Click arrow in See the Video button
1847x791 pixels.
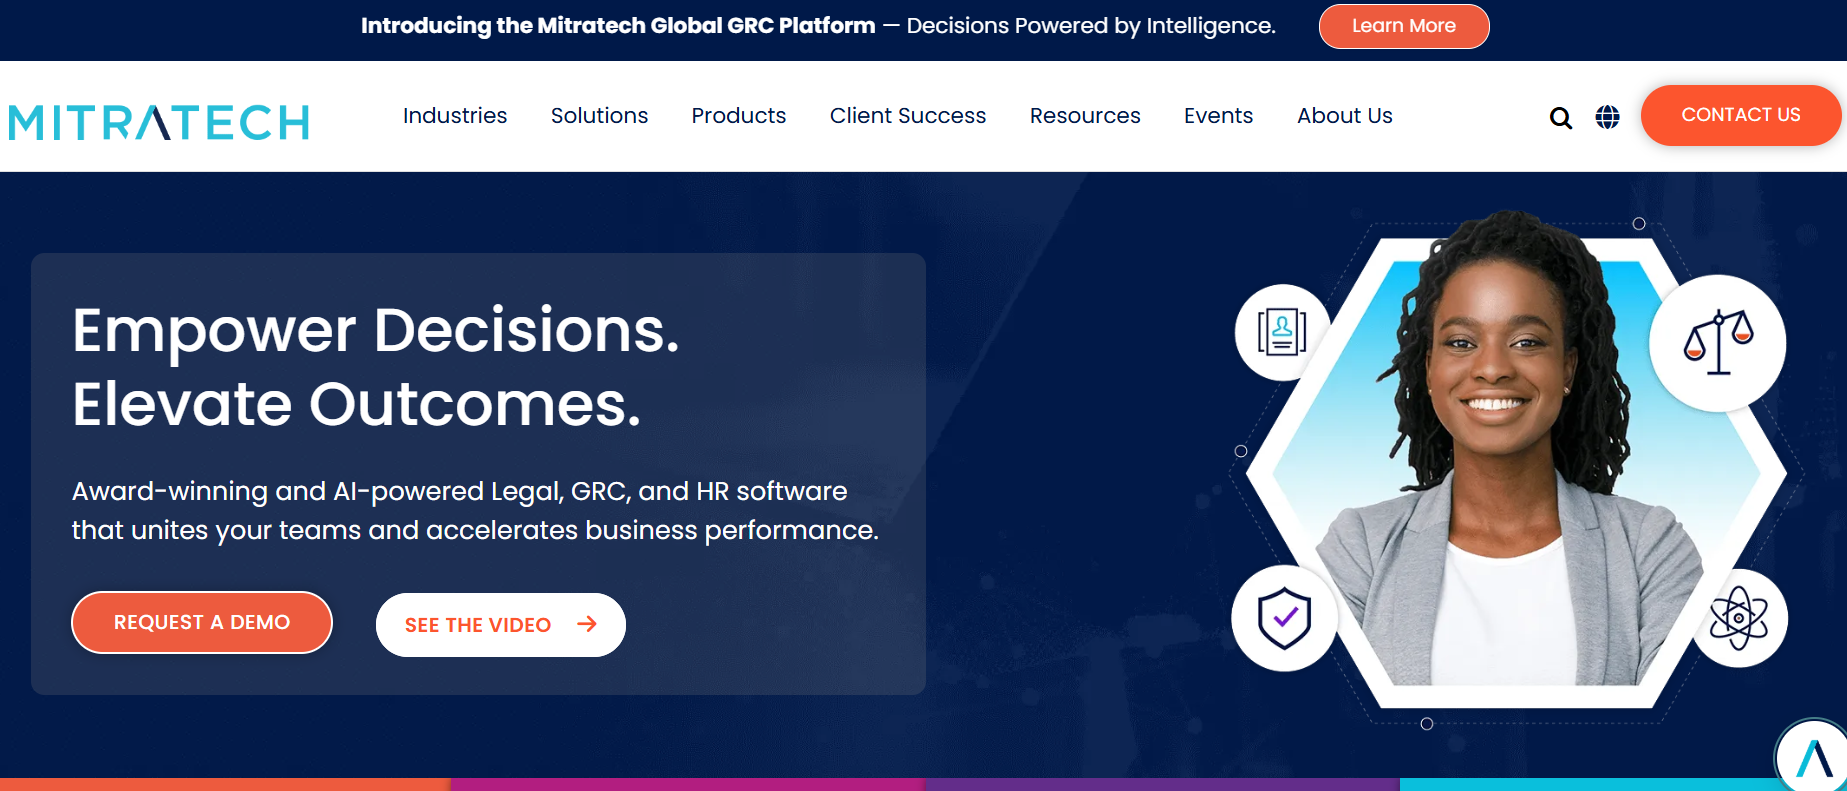[587, 624]
